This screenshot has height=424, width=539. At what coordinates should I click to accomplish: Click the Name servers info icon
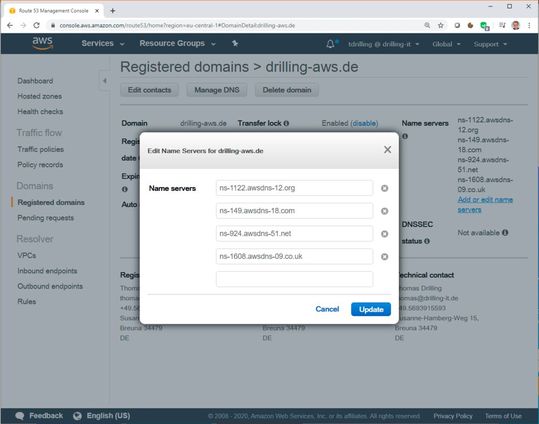tap(405, 136)
